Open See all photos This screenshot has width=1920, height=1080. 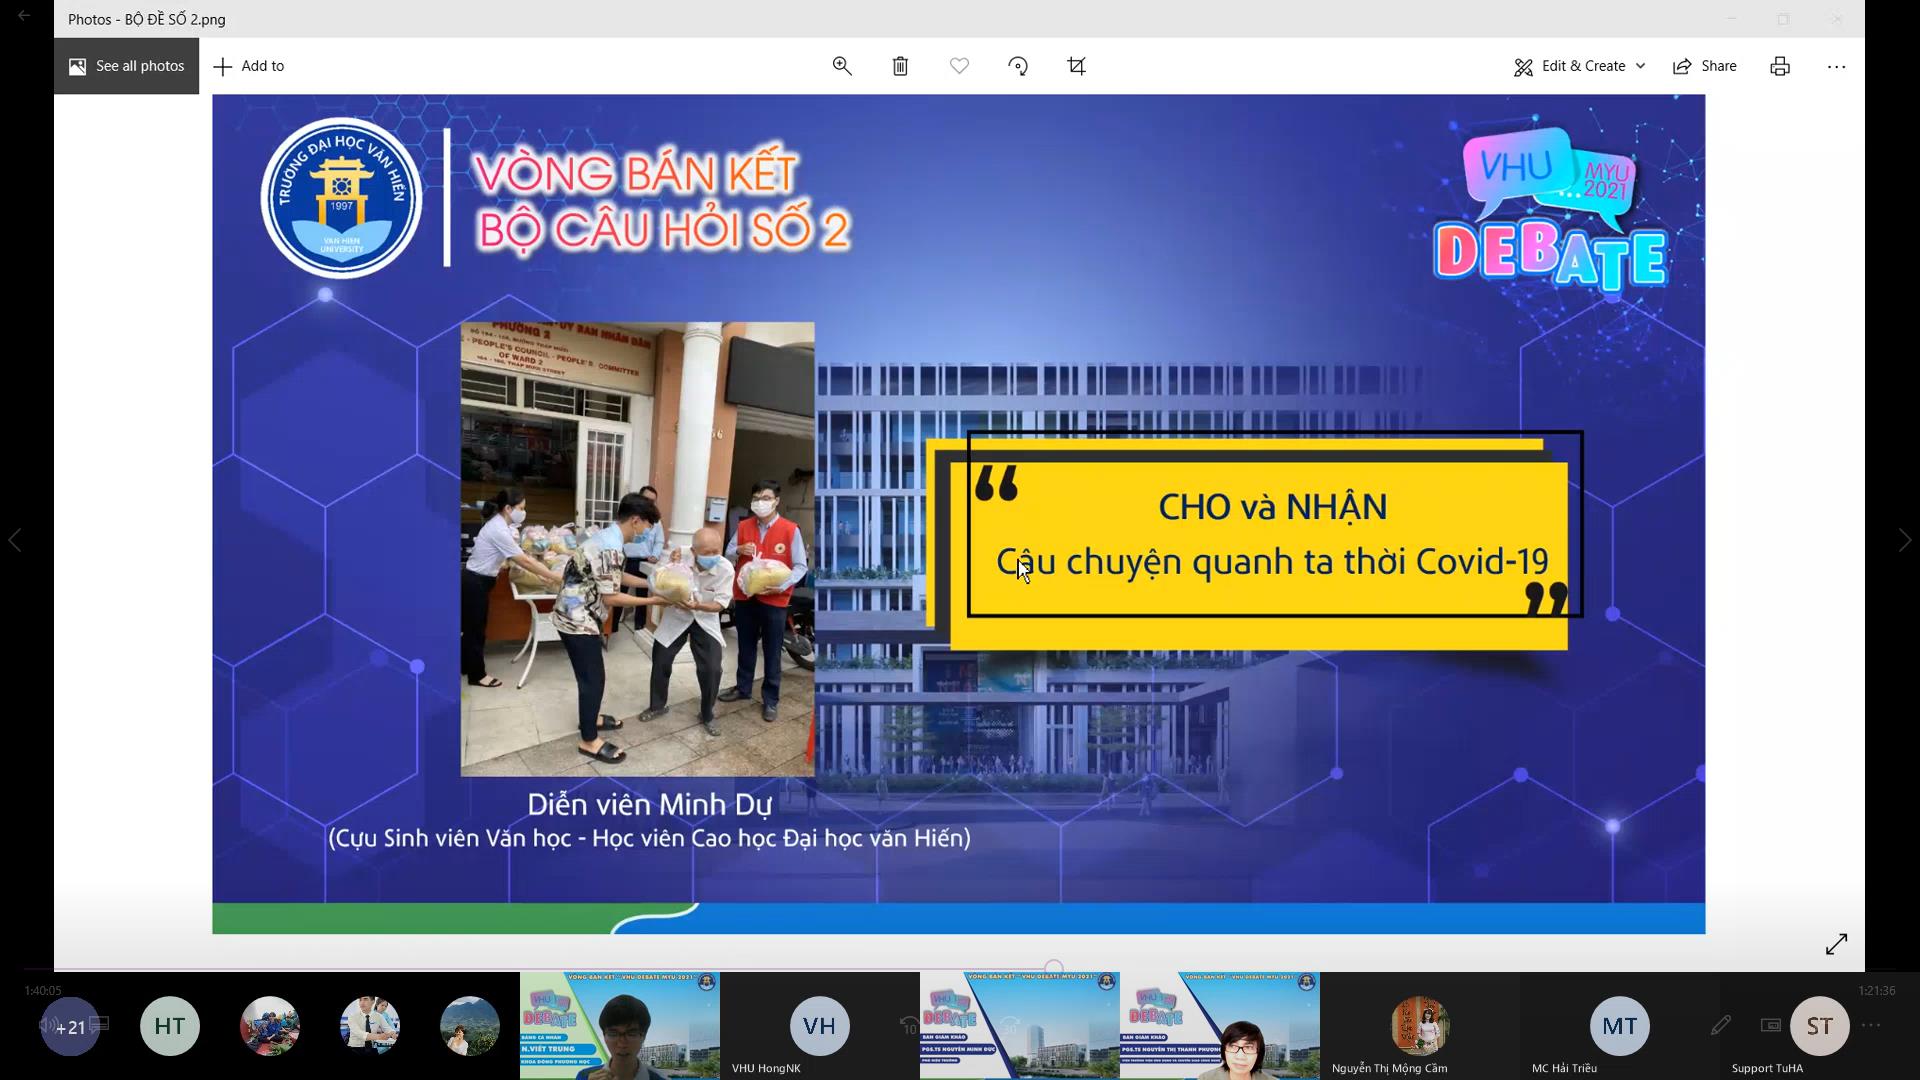[x=127, y=66]
